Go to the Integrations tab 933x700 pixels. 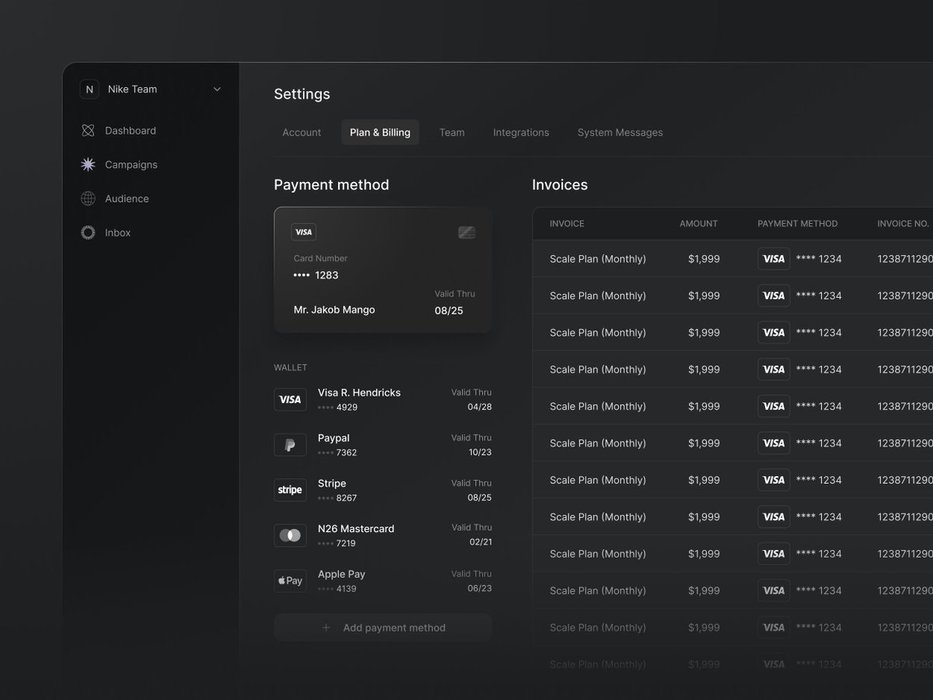click(x=521, y=133)
